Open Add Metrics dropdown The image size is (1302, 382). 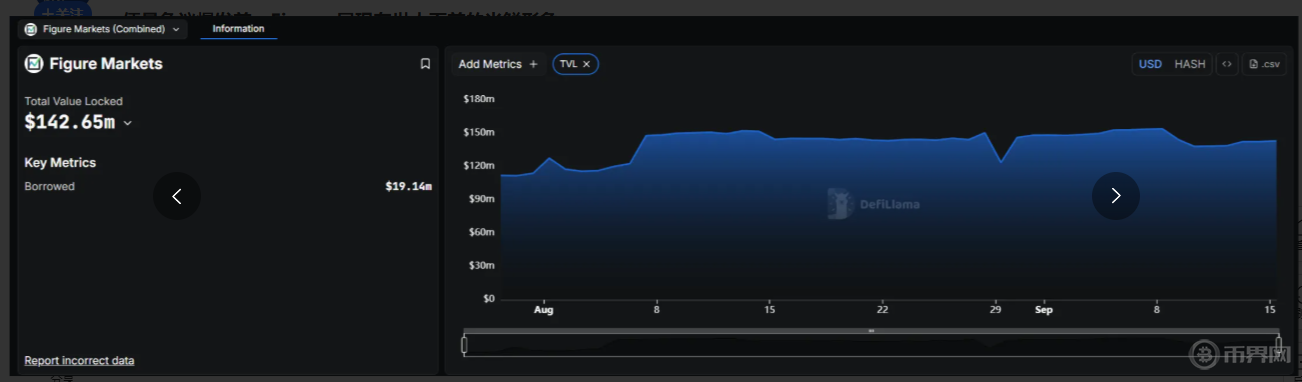tap(498, 64)
